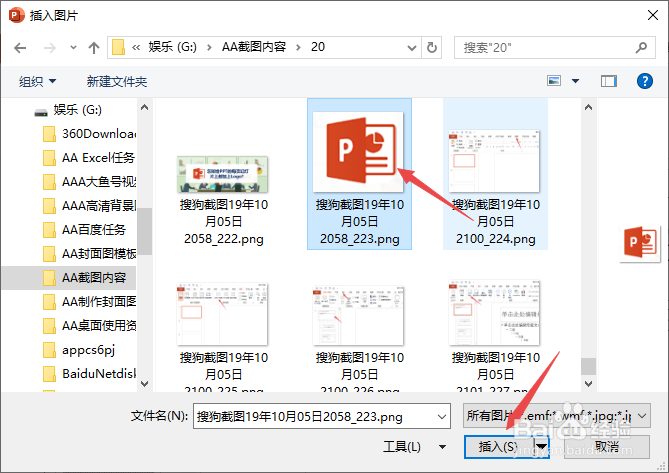Open the 360Download folder
The height and width of the screenshot is (473, 669).
[x=90, y=134]
